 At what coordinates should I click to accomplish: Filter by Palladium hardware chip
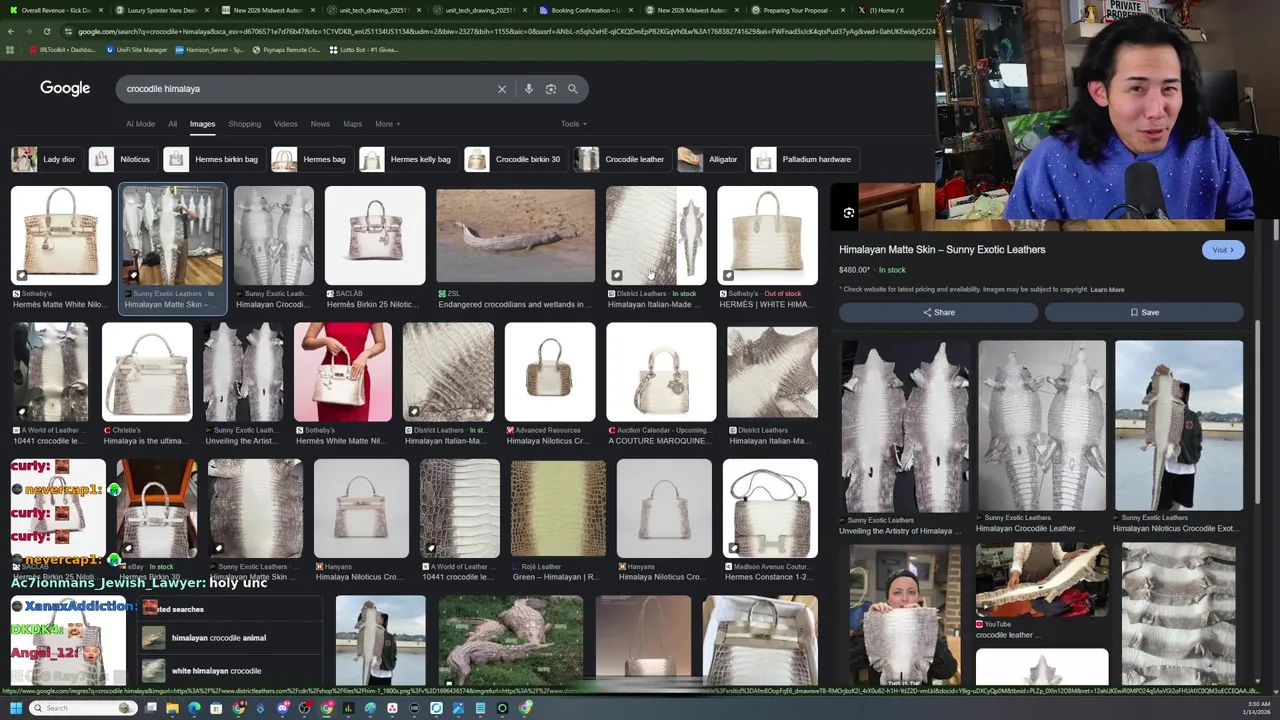pos(803,159)
